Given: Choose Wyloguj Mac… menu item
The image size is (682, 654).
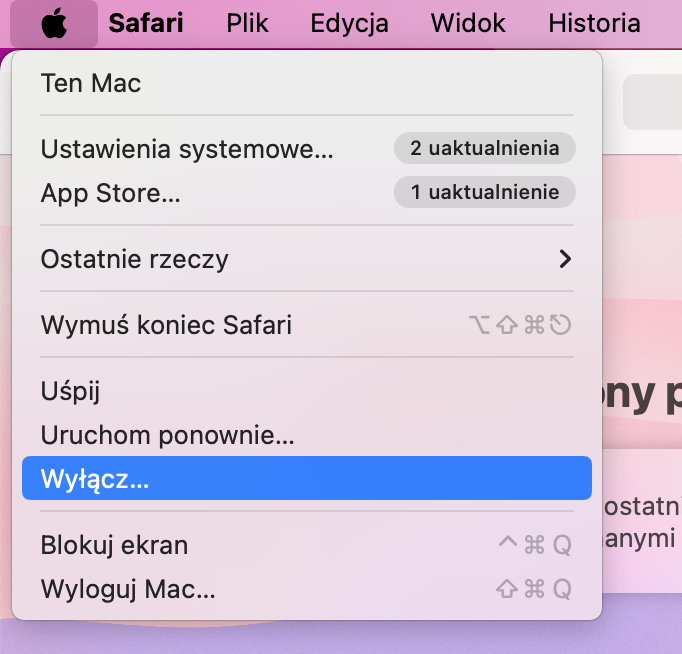Looking at the screenshot, I should point(307,589).
